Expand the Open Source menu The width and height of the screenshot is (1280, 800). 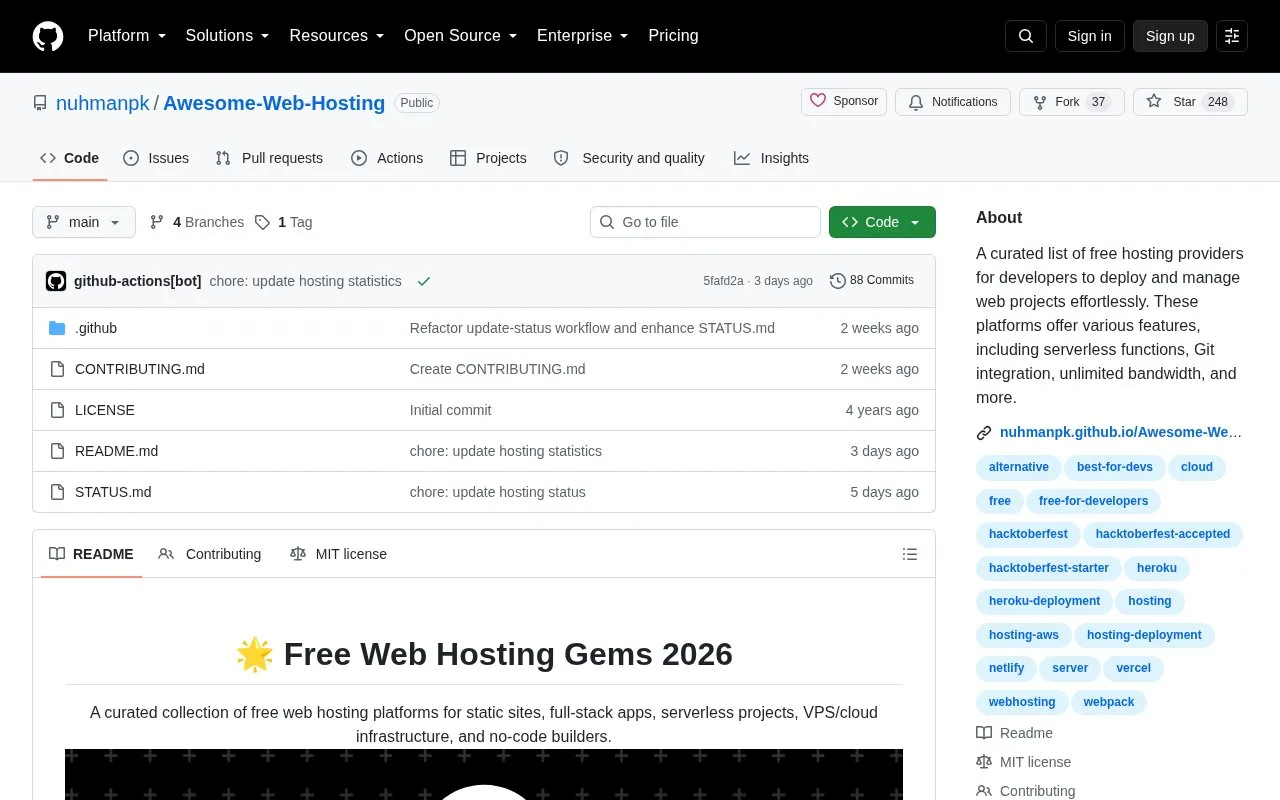[x=461, y=36]
